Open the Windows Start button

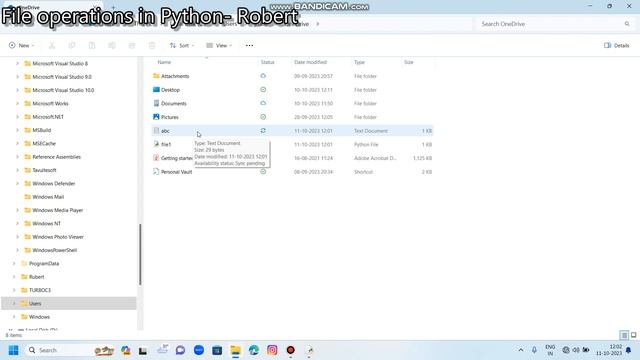point(13,350)
